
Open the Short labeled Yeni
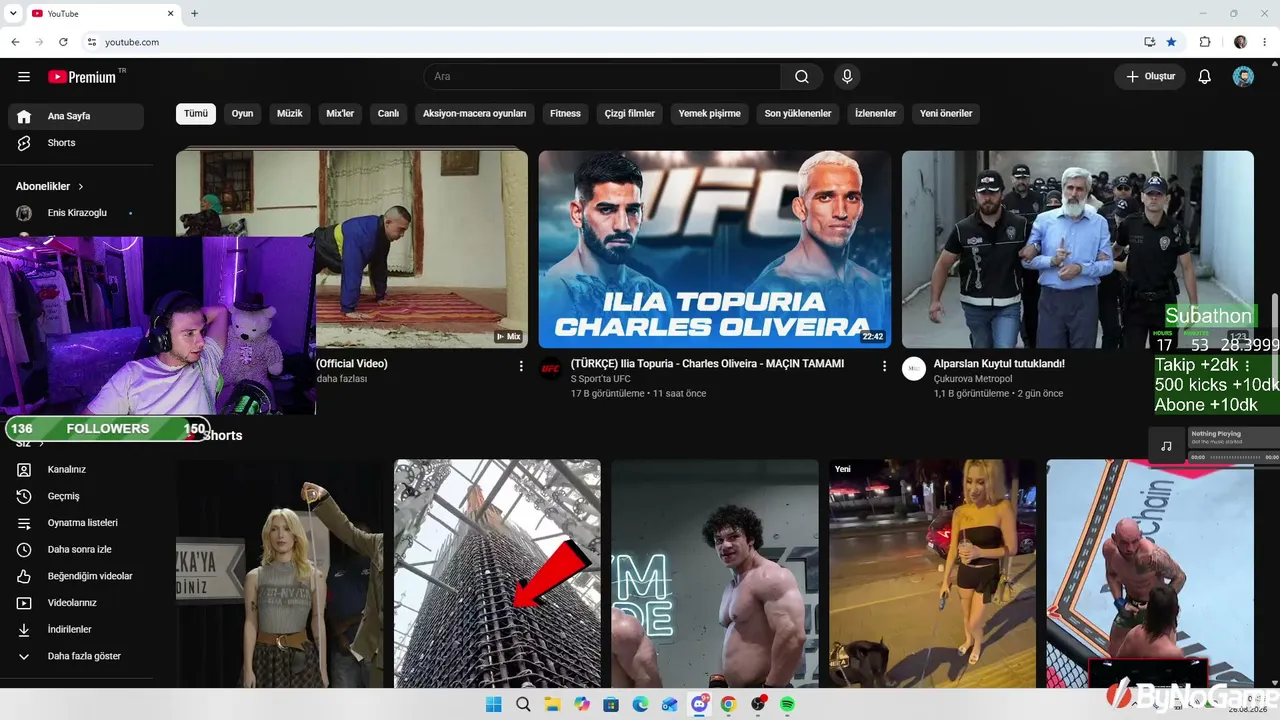click(932, 573)
